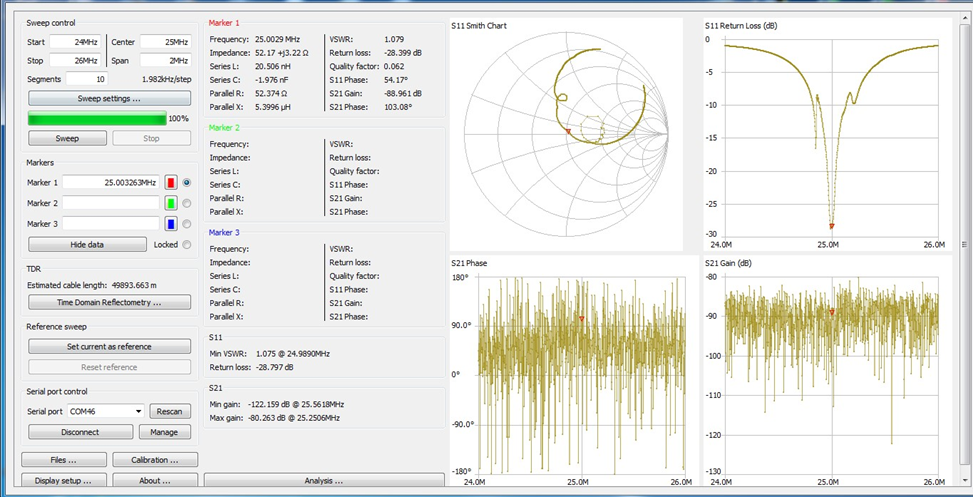973x497 pixels.
Task: Click Marker 1 red color swatch
Action: pyautogui.click(x=171, y=183)
